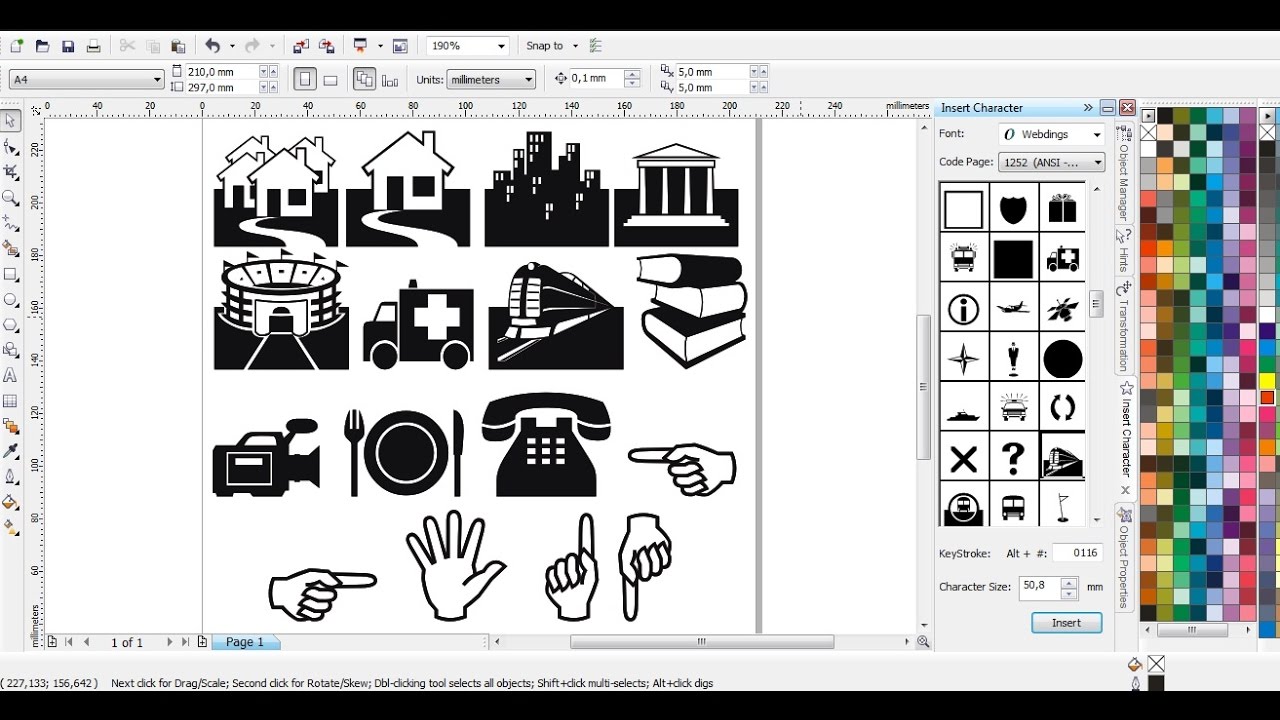Expand the Snap to dropdown
The height and width of the screenshot is (720, 1280).
point(575,46)
